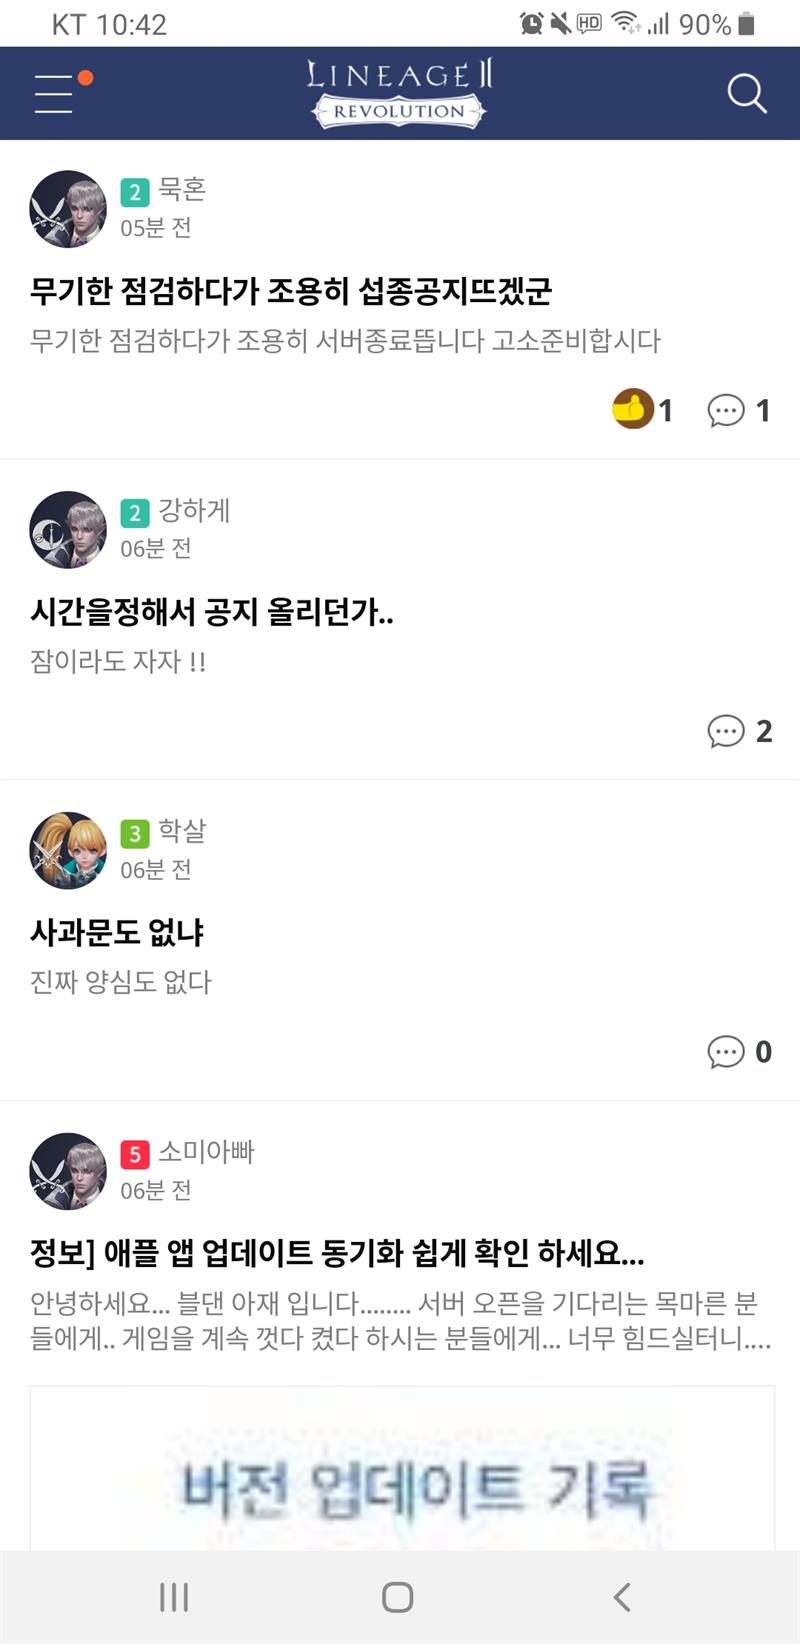Tap the Lineage II Revolution logo
The width and height of the screenshot is (800, 1644).
(x=399, y=93)
